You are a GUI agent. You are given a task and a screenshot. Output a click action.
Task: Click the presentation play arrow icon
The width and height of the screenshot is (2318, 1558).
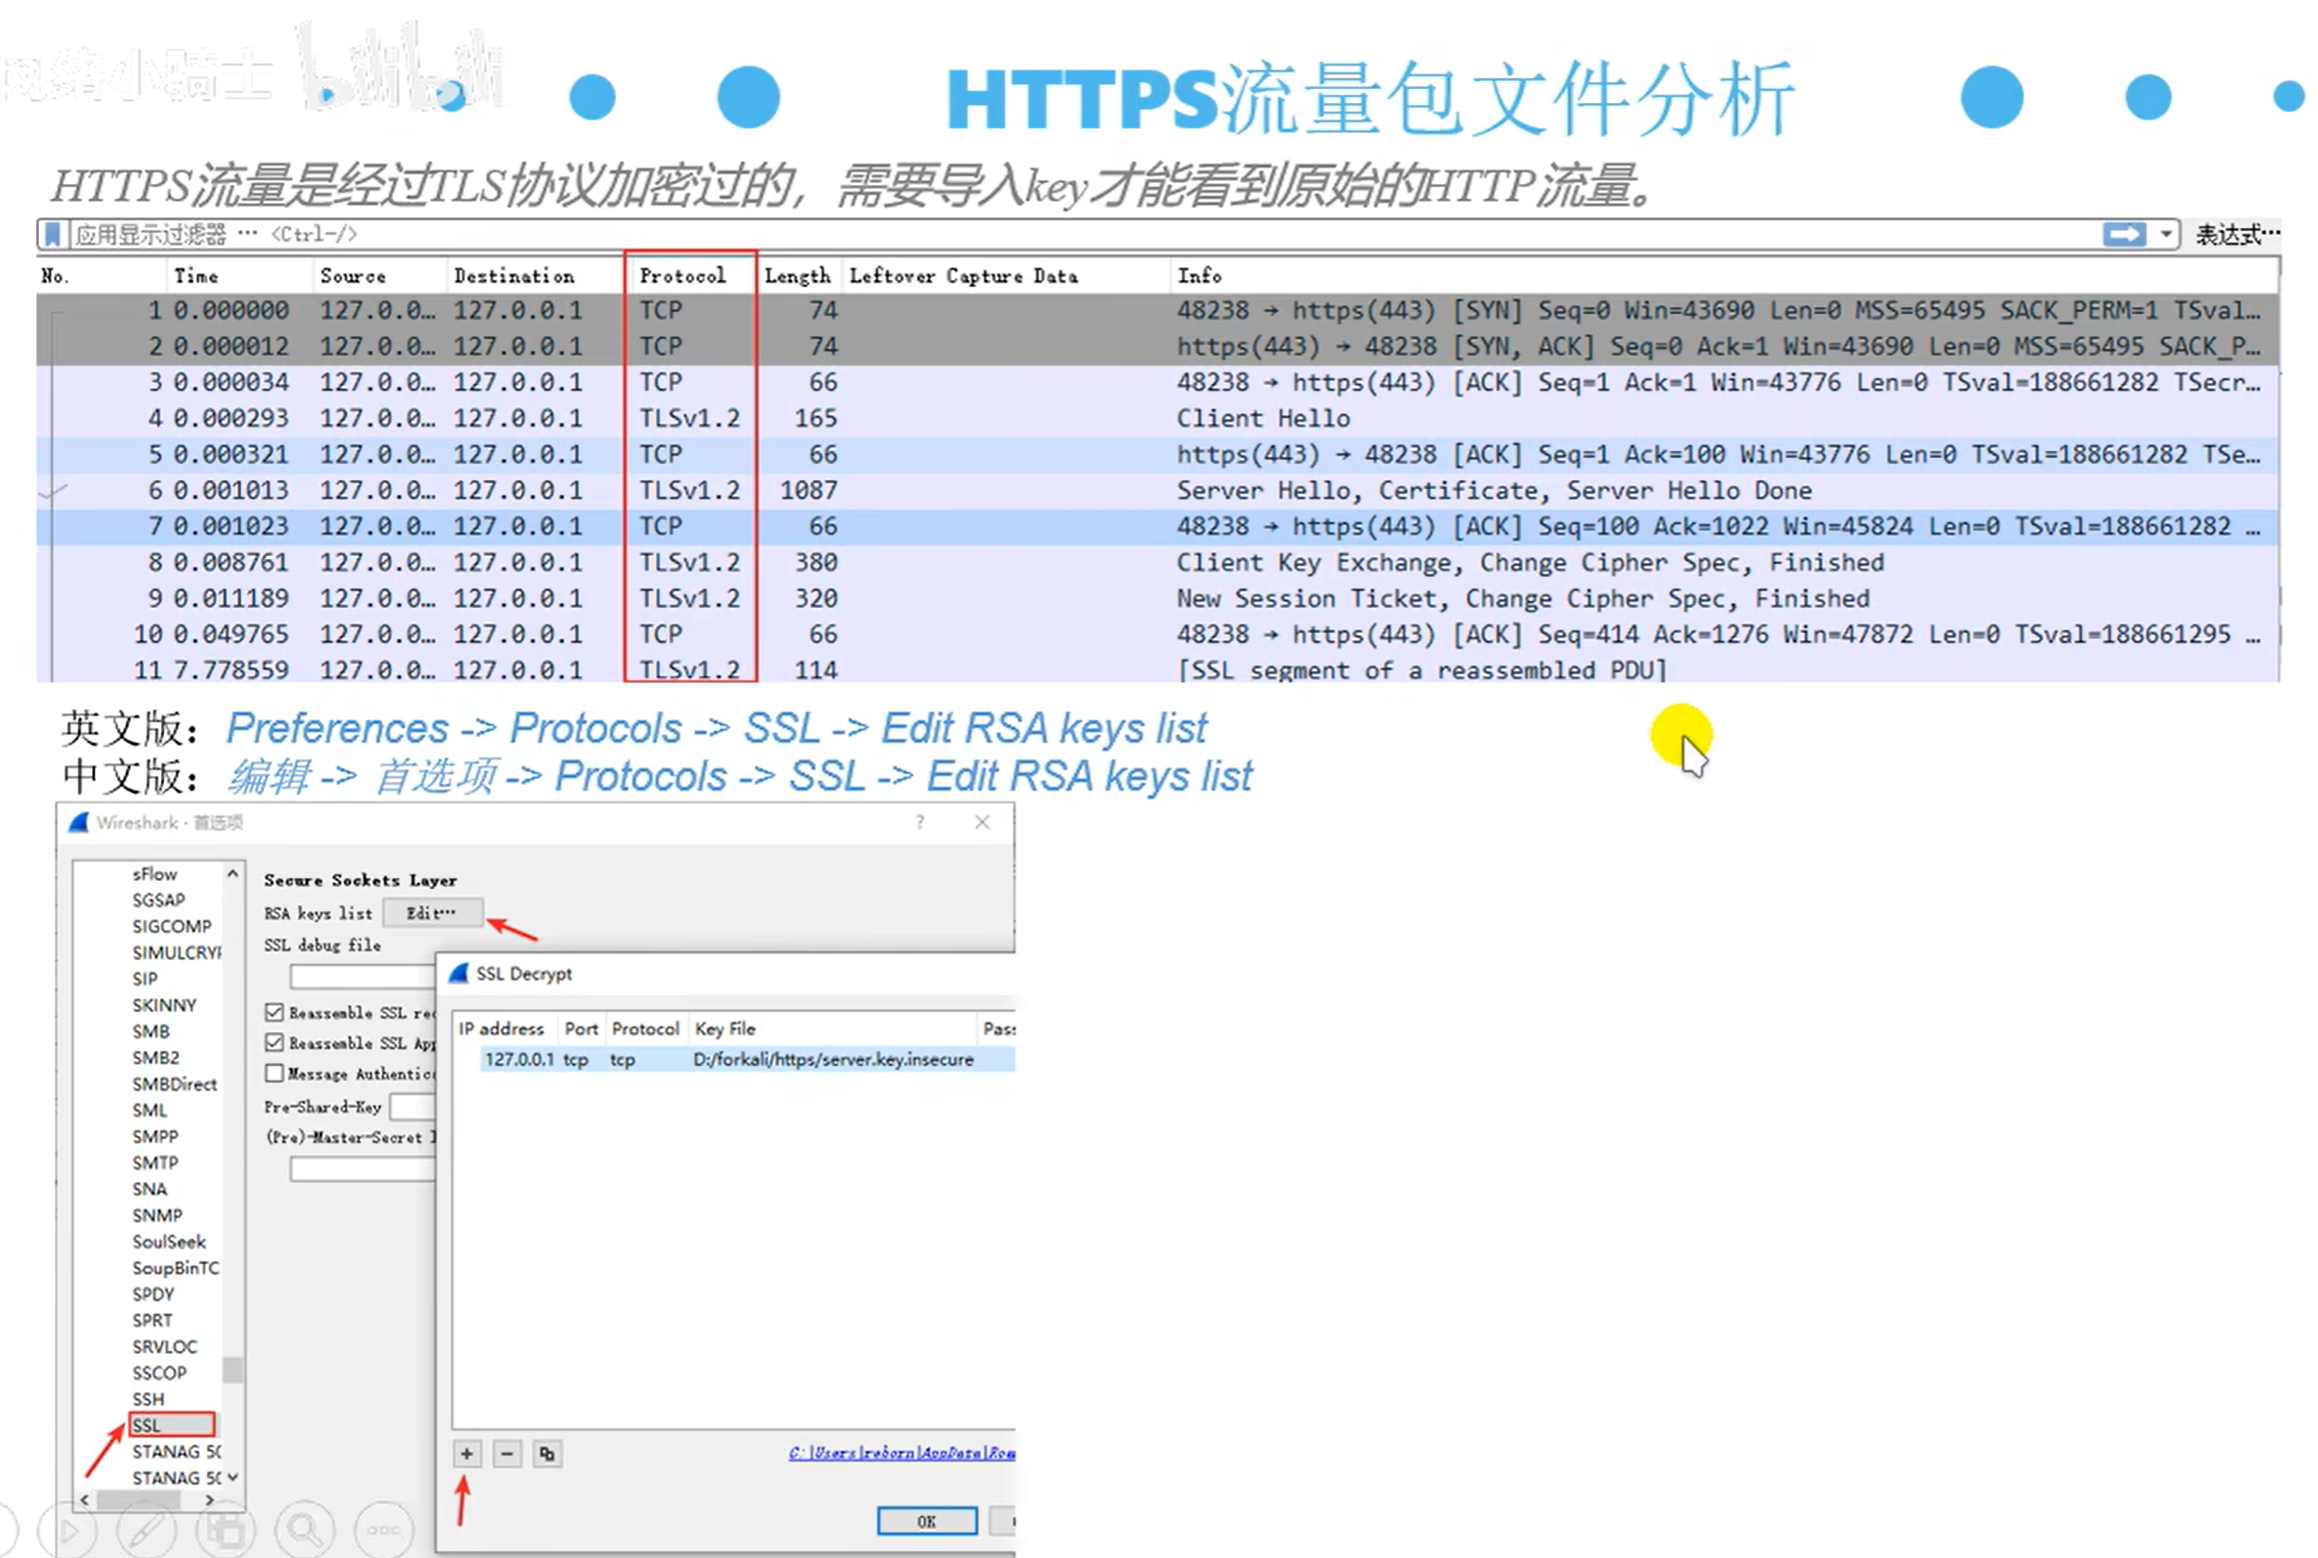68,1530
